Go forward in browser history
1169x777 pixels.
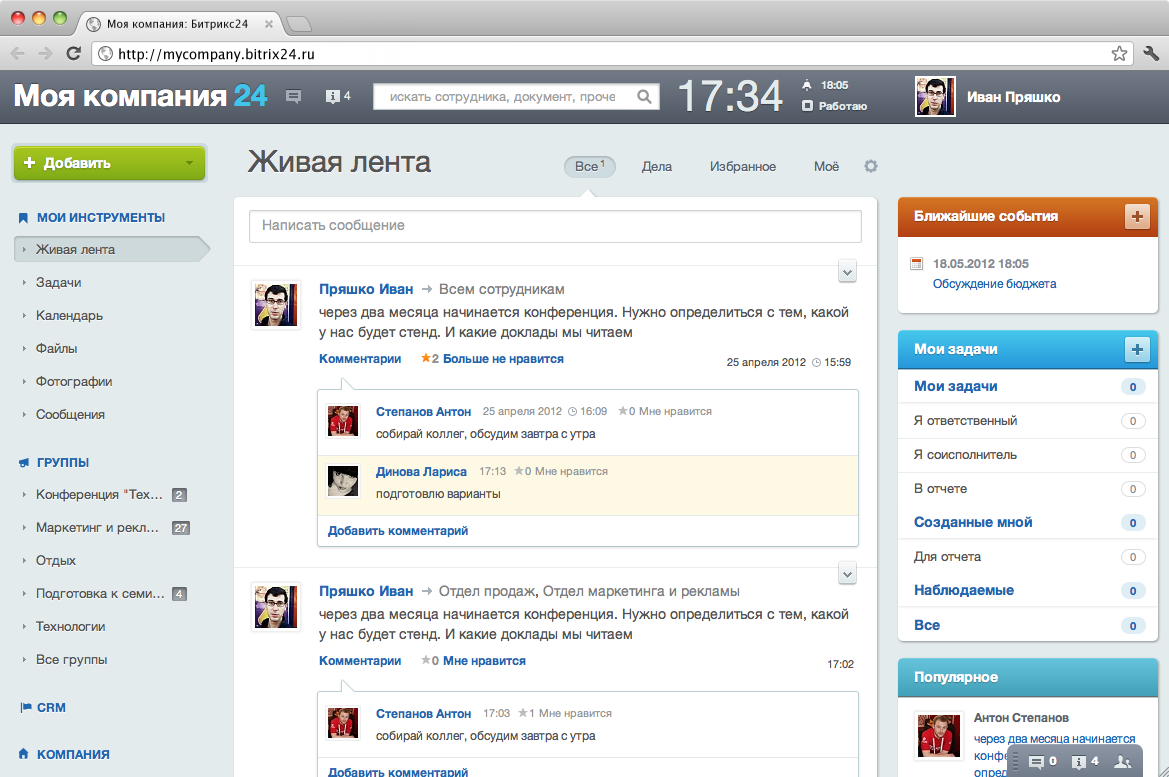coord(45,54)
